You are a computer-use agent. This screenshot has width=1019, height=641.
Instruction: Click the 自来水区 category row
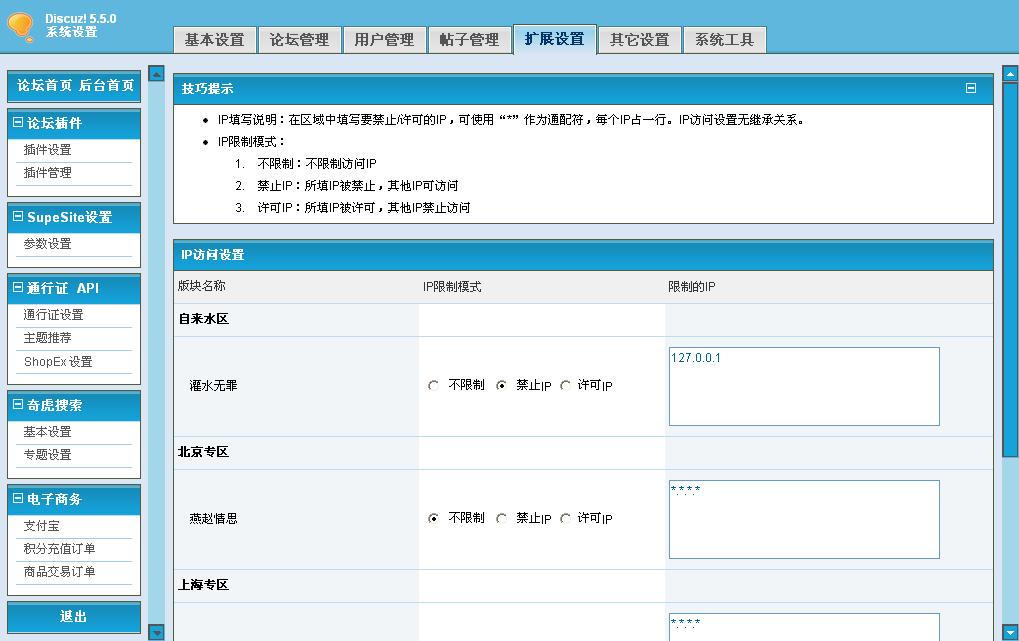[x=584, y=319]
